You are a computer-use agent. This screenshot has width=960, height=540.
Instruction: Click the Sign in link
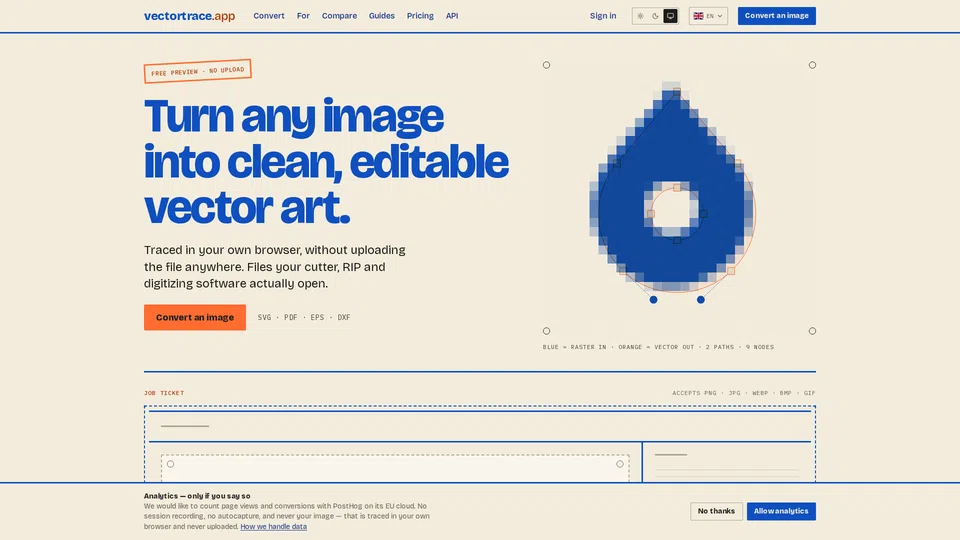pos(603,16)
